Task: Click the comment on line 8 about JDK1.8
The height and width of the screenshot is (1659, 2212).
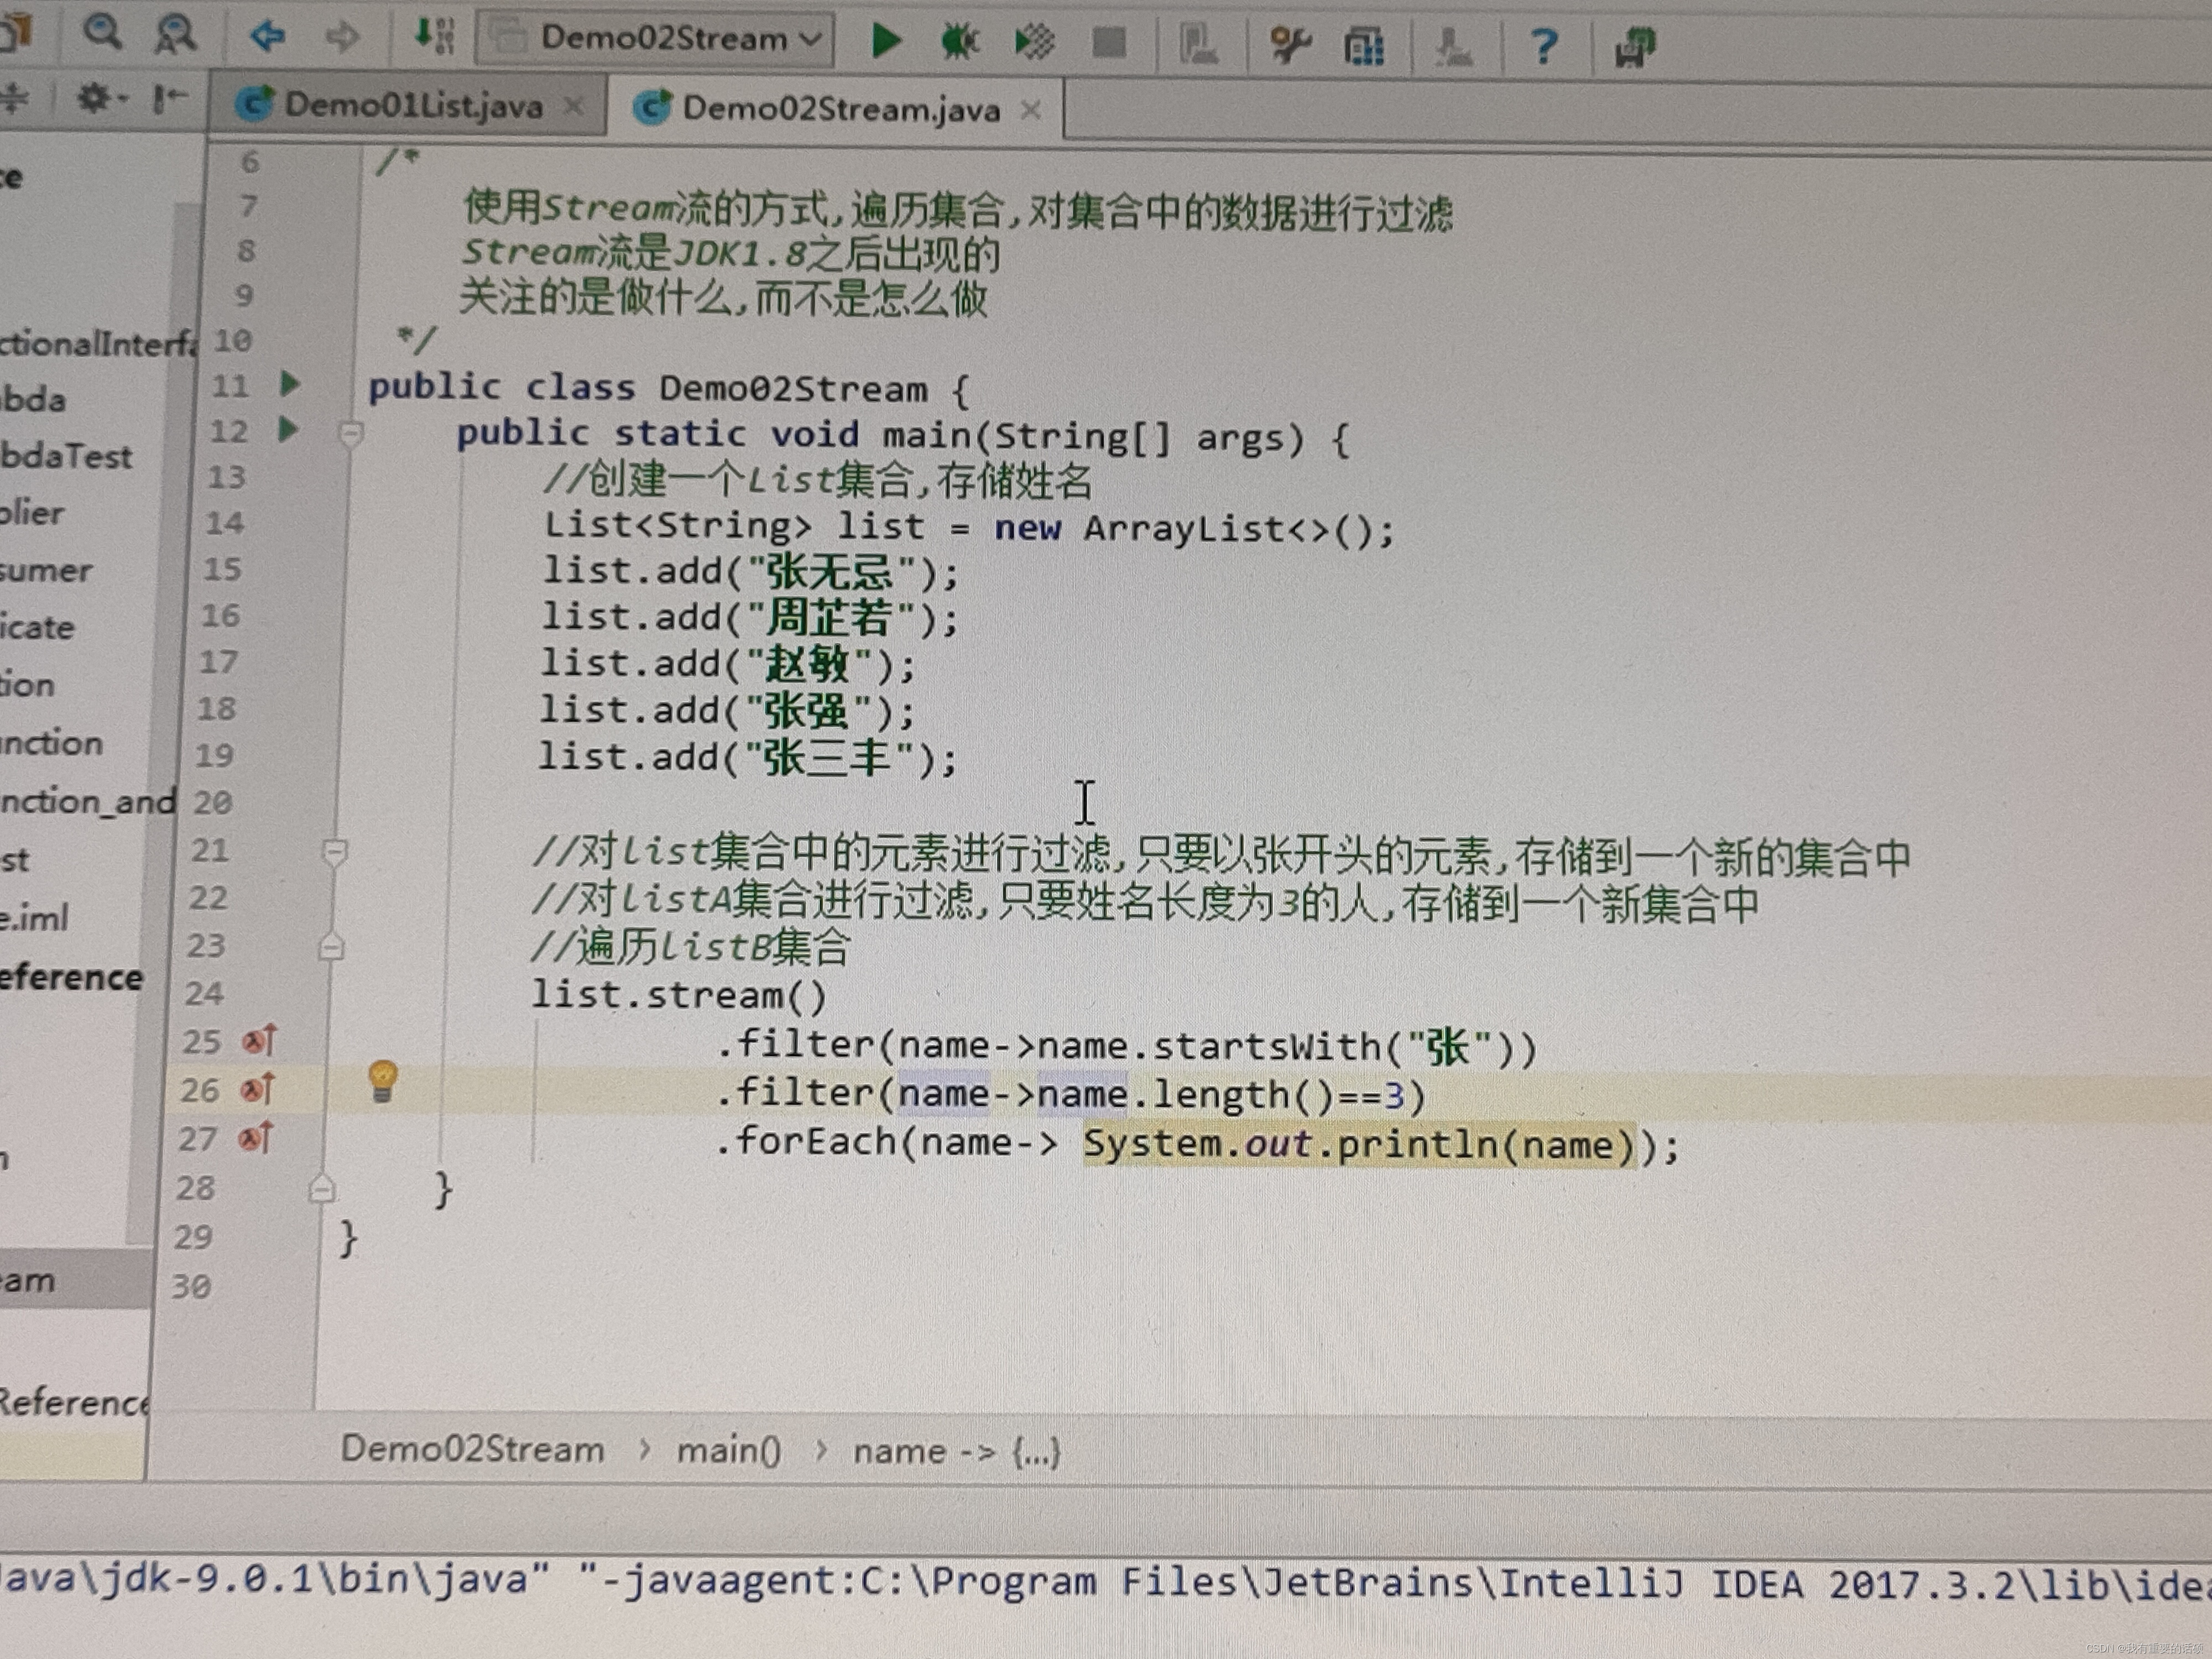Action: [x=730, y=253]
